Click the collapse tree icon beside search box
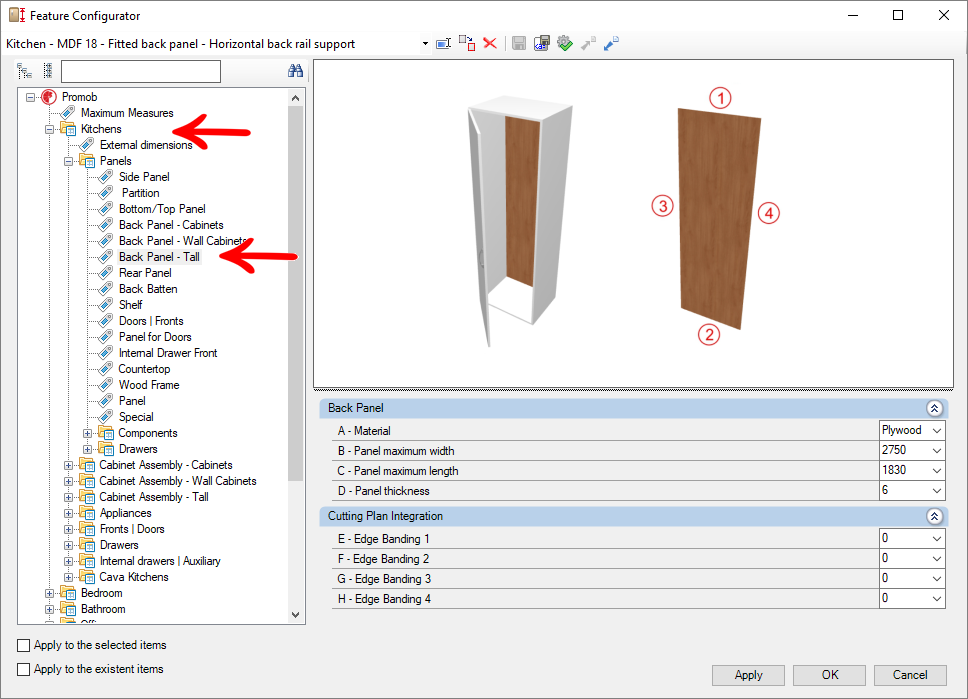The image size is (968, 699). (48, 71)
